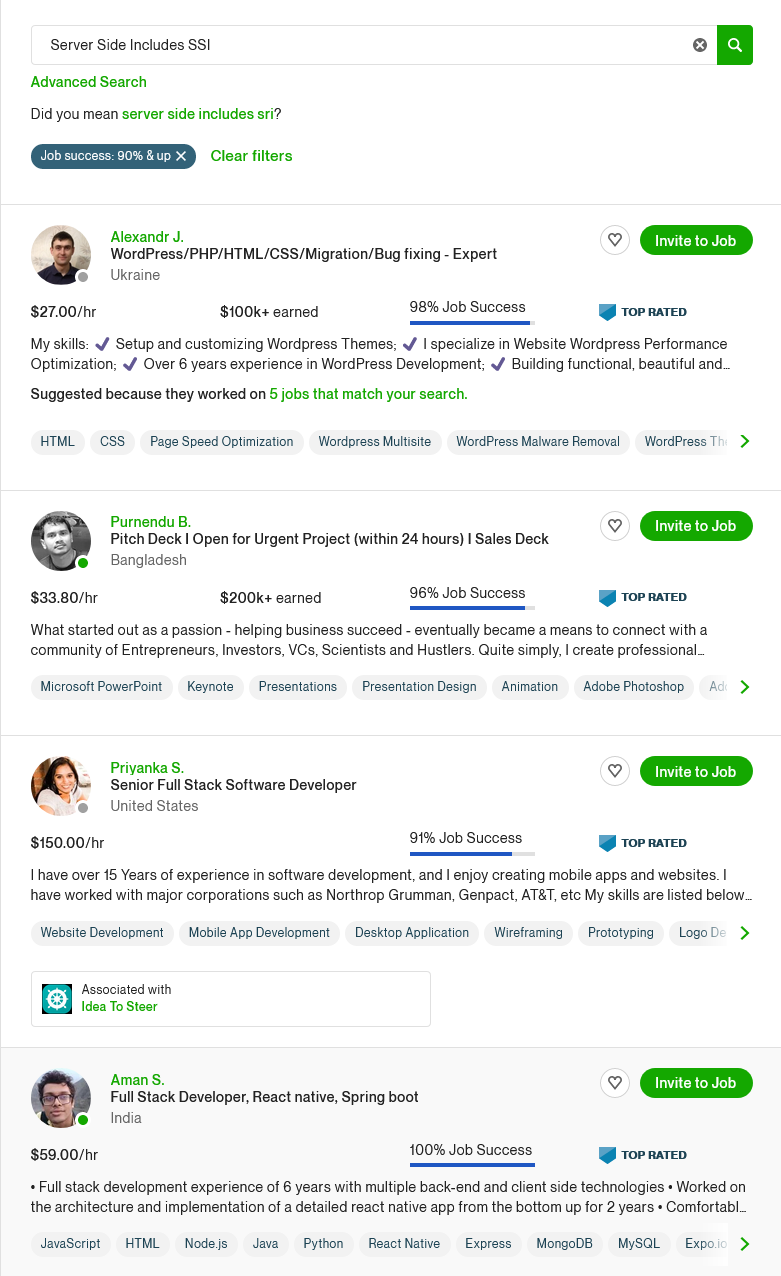781x1276 pixels.
Task: Open Advanced Search
Action: click(x=89, y=82)
